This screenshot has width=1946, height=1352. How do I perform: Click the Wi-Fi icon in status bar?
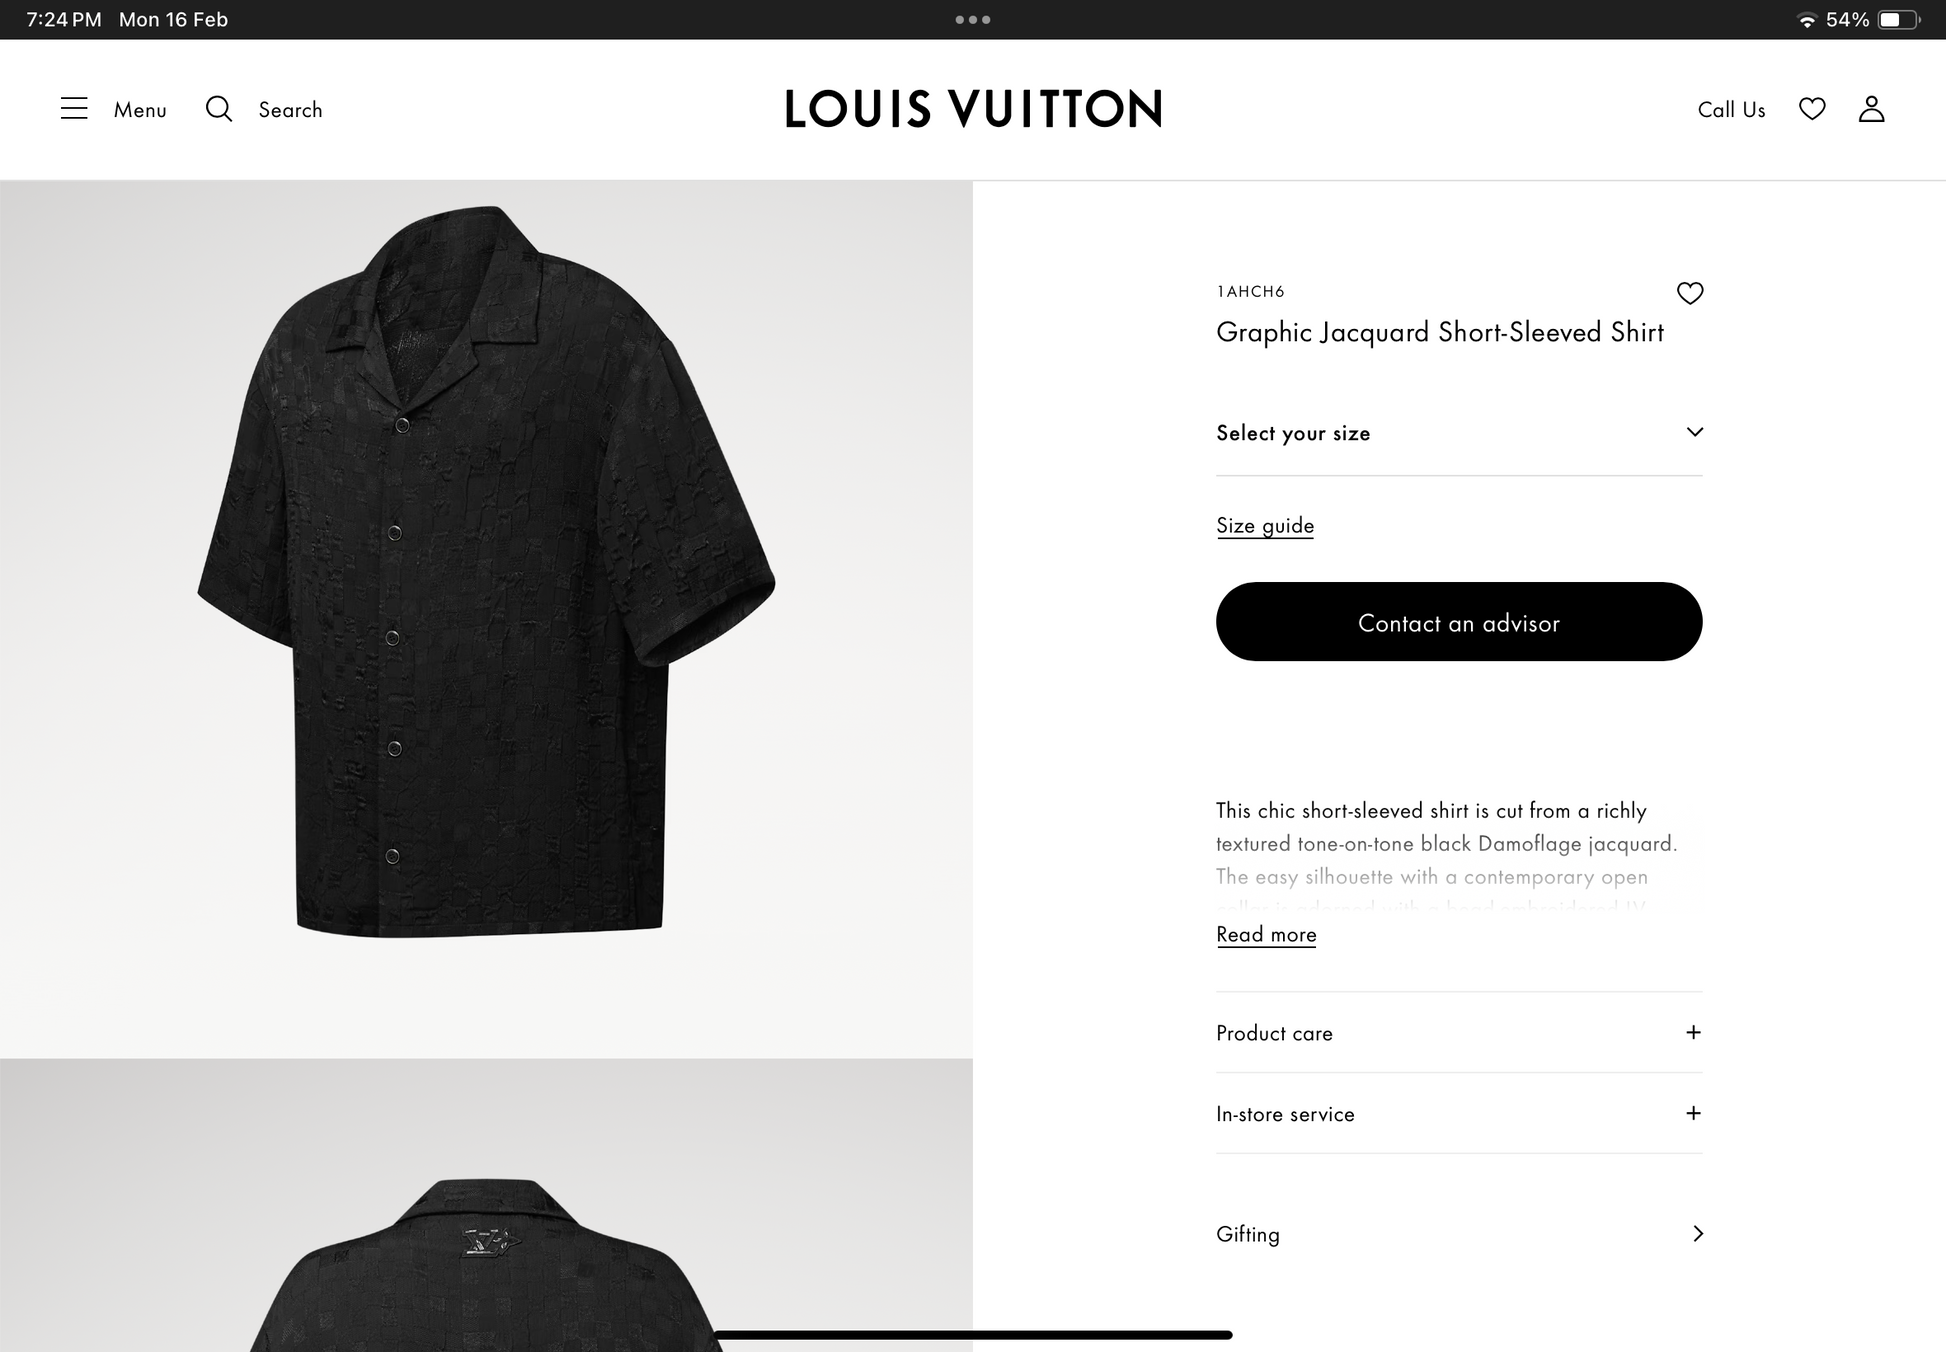(1807, 19)
